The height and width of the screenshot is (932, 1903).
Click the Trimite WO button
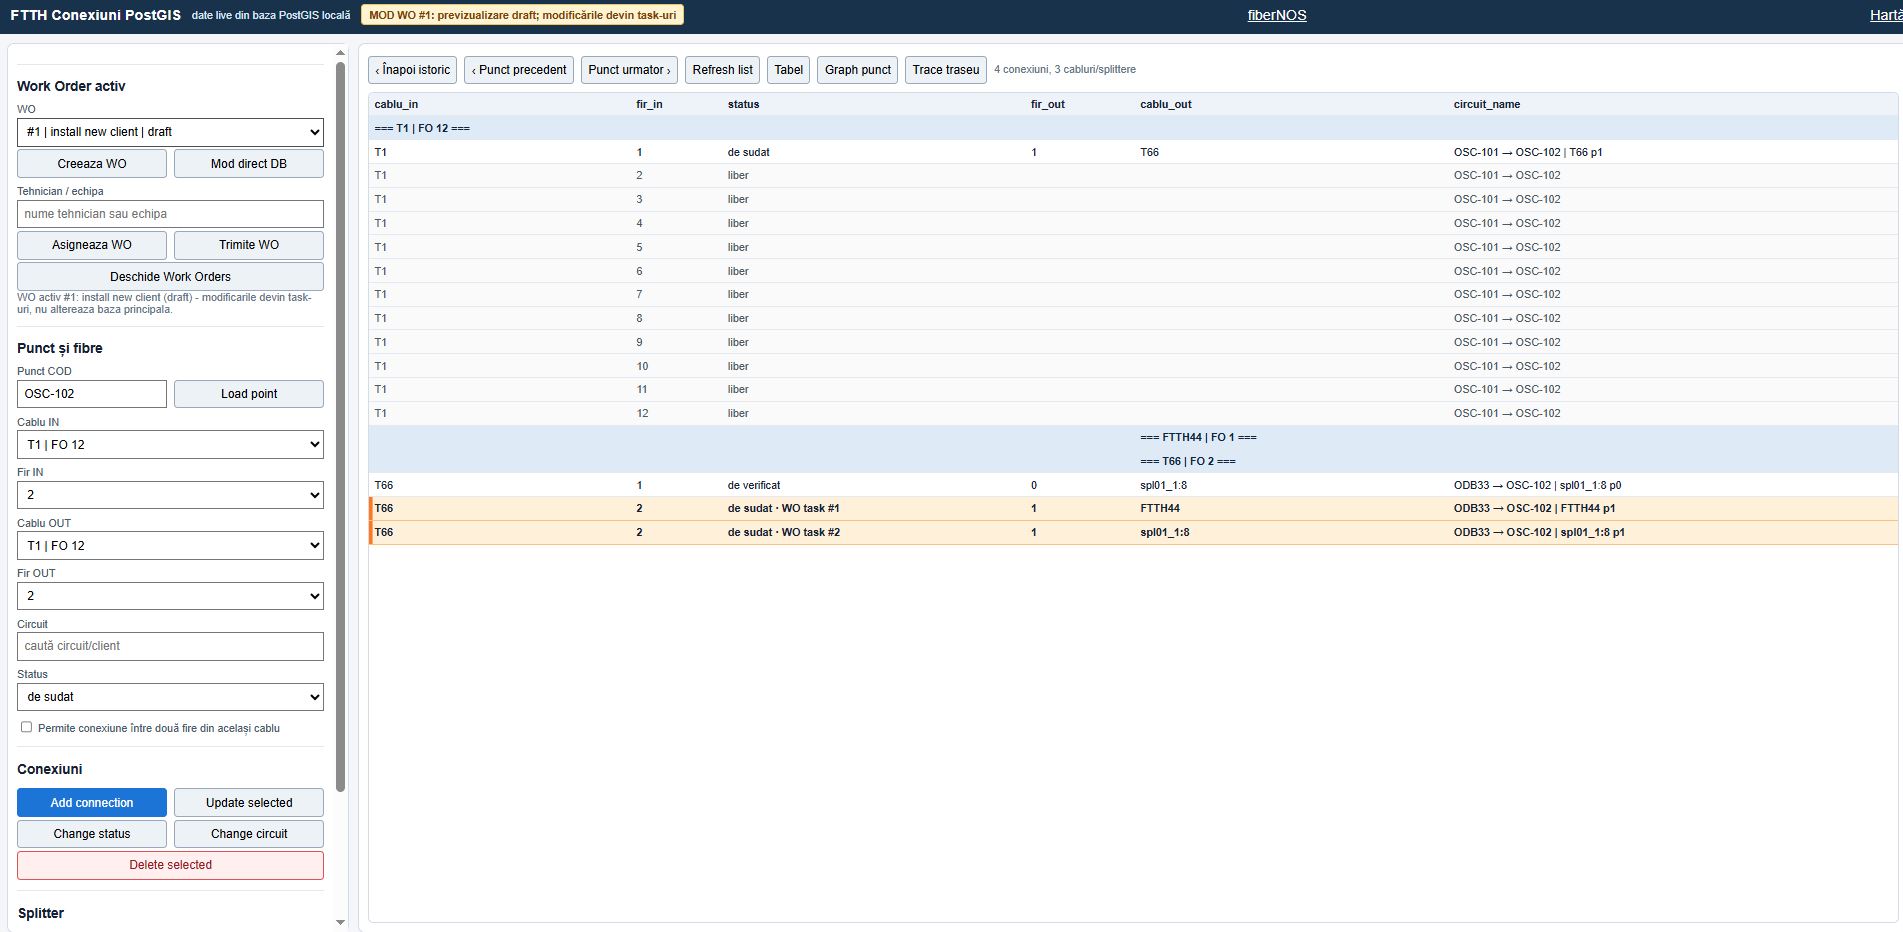(249, 245)
